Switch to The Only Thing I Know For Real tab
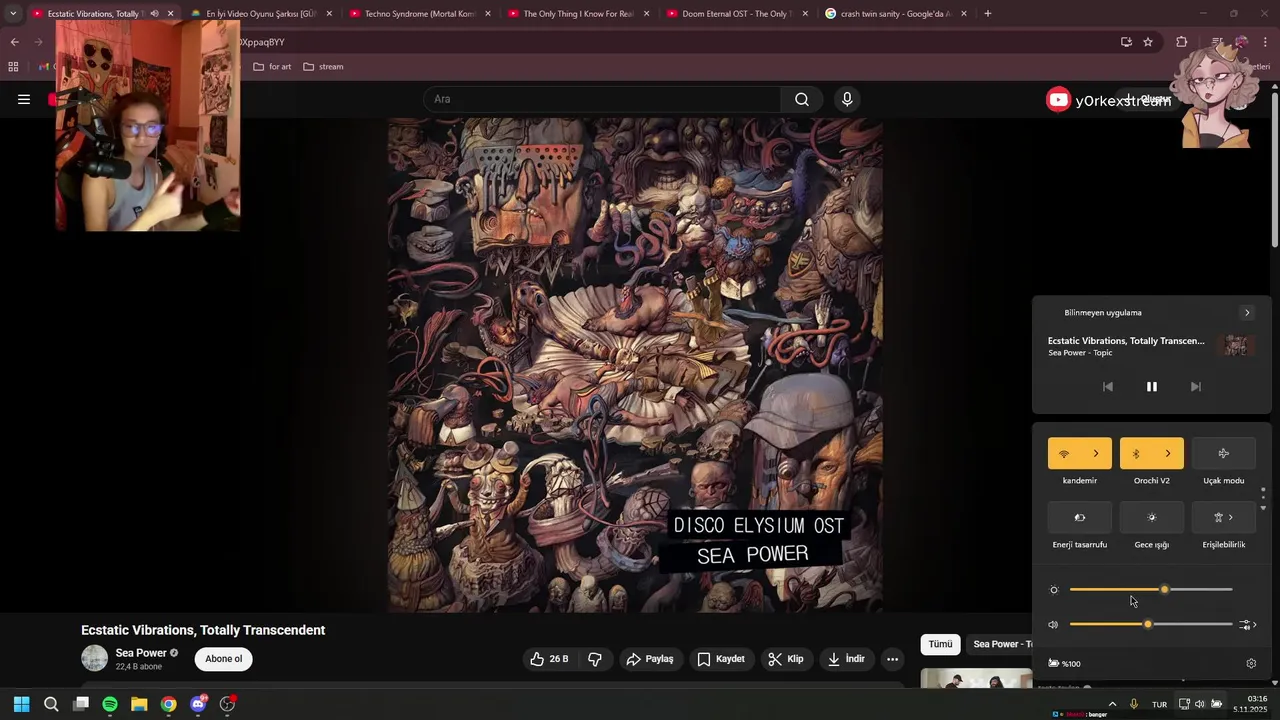1280x720 pixels. (578, 14)
